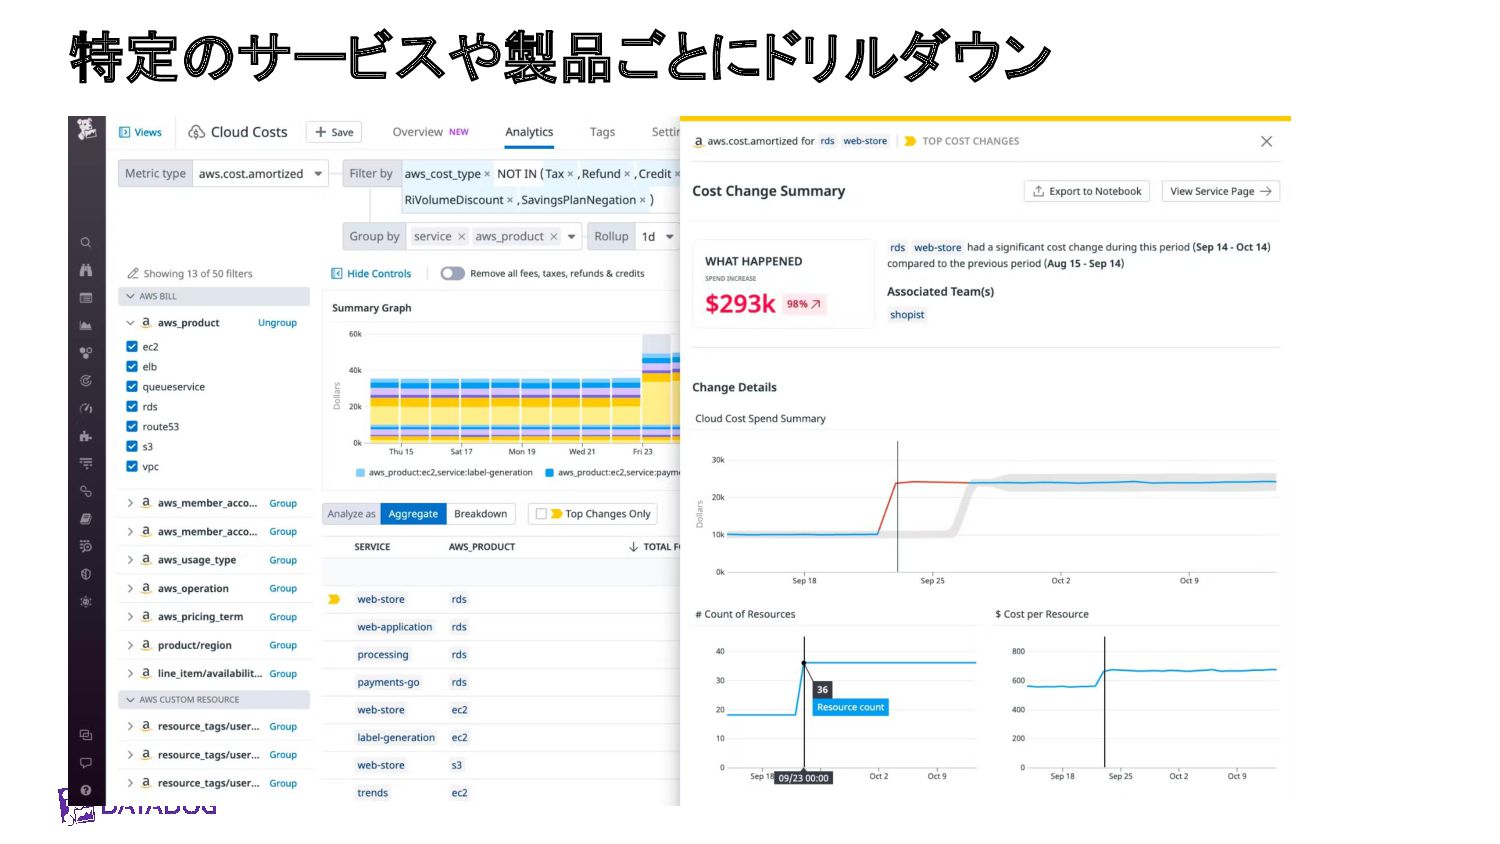Open the puzzle piece integrations icon

coord(86,436)
